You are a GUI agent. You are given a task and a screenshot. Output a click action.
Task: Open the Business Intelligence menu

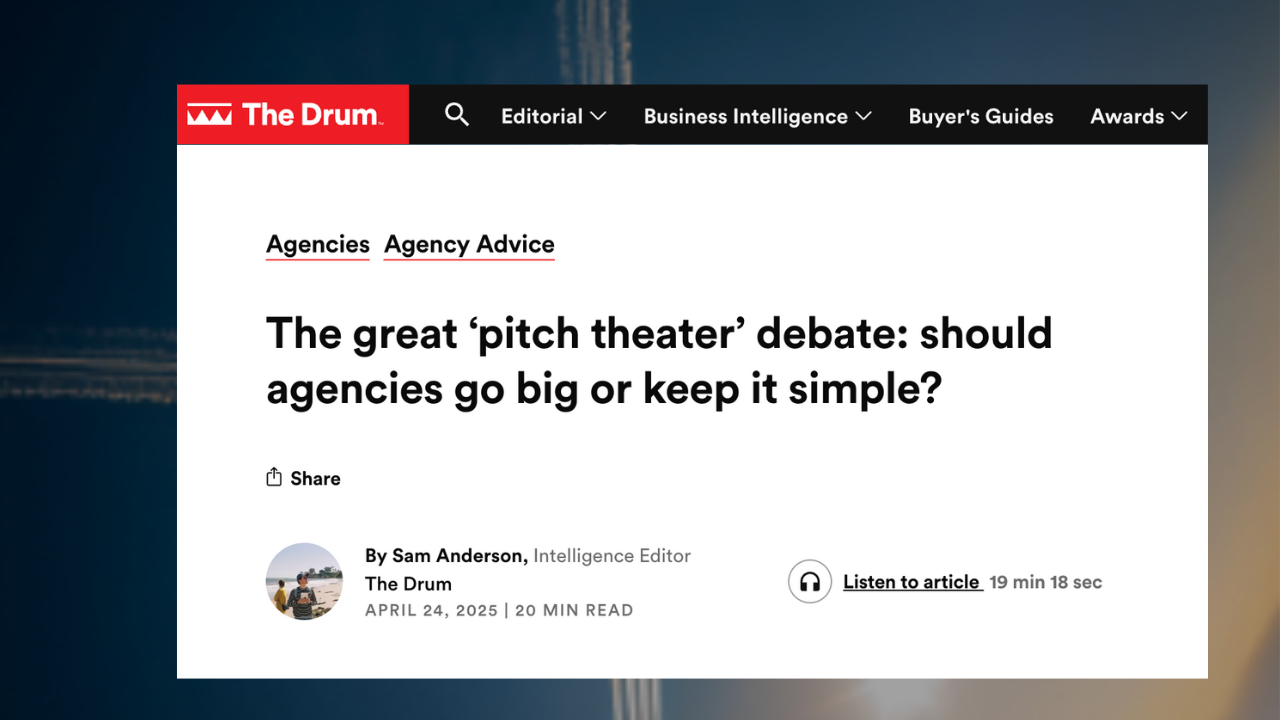pos(745,116)
